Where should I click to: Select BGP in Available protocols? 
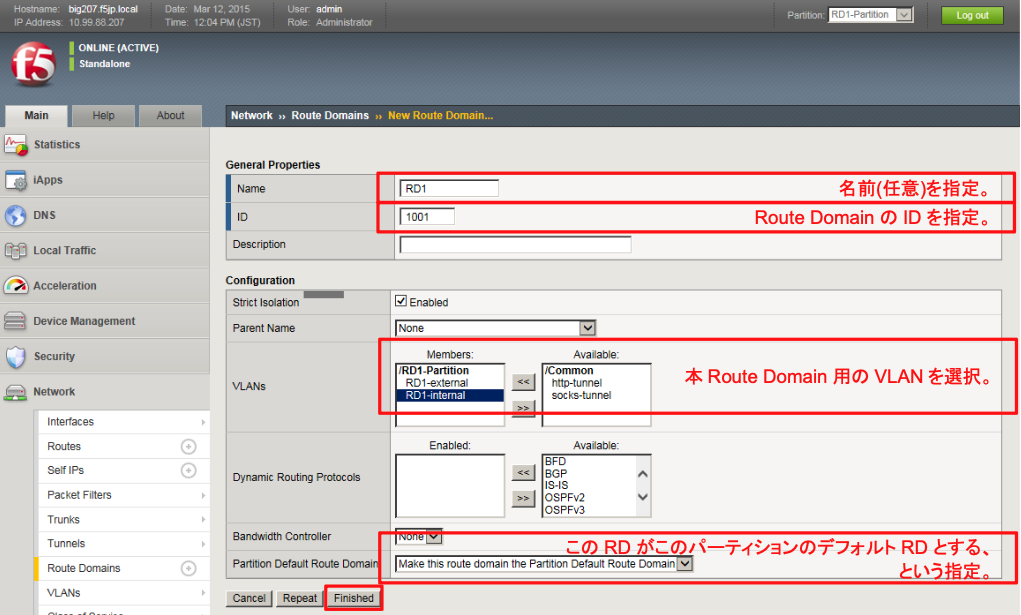coord(556,474)
